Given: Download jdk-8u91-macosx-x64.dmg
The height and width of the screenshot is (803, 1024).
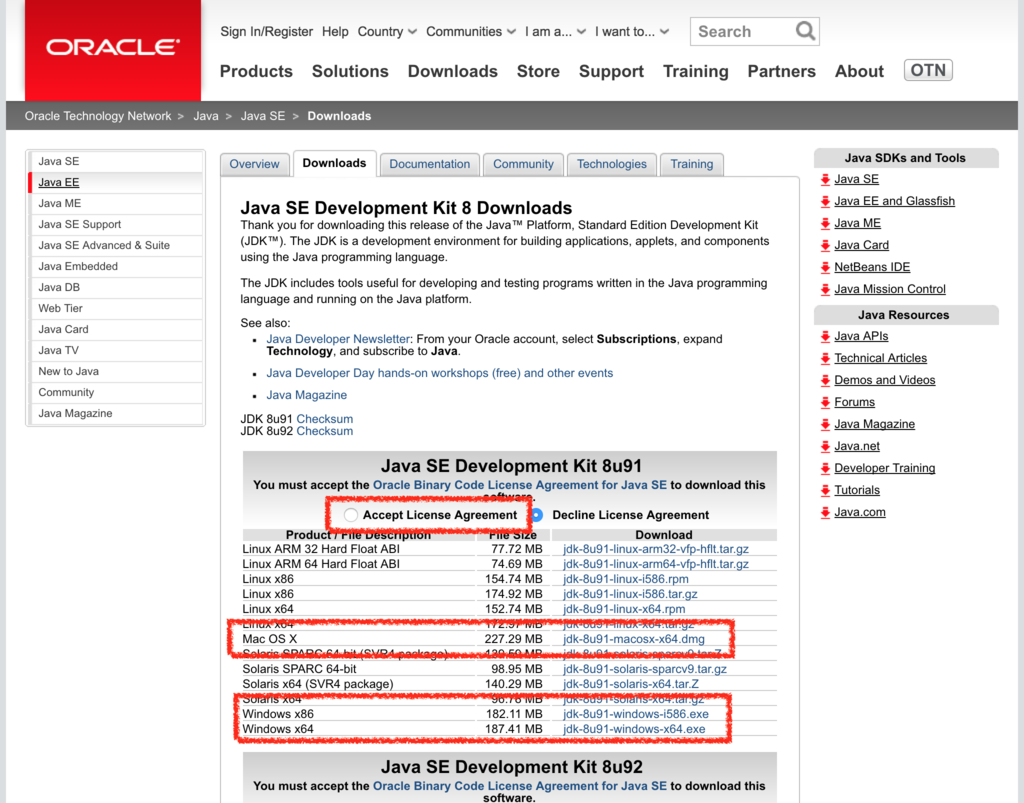Looking at the screenshot, I should pyautogui.click(x=633, y=639).
